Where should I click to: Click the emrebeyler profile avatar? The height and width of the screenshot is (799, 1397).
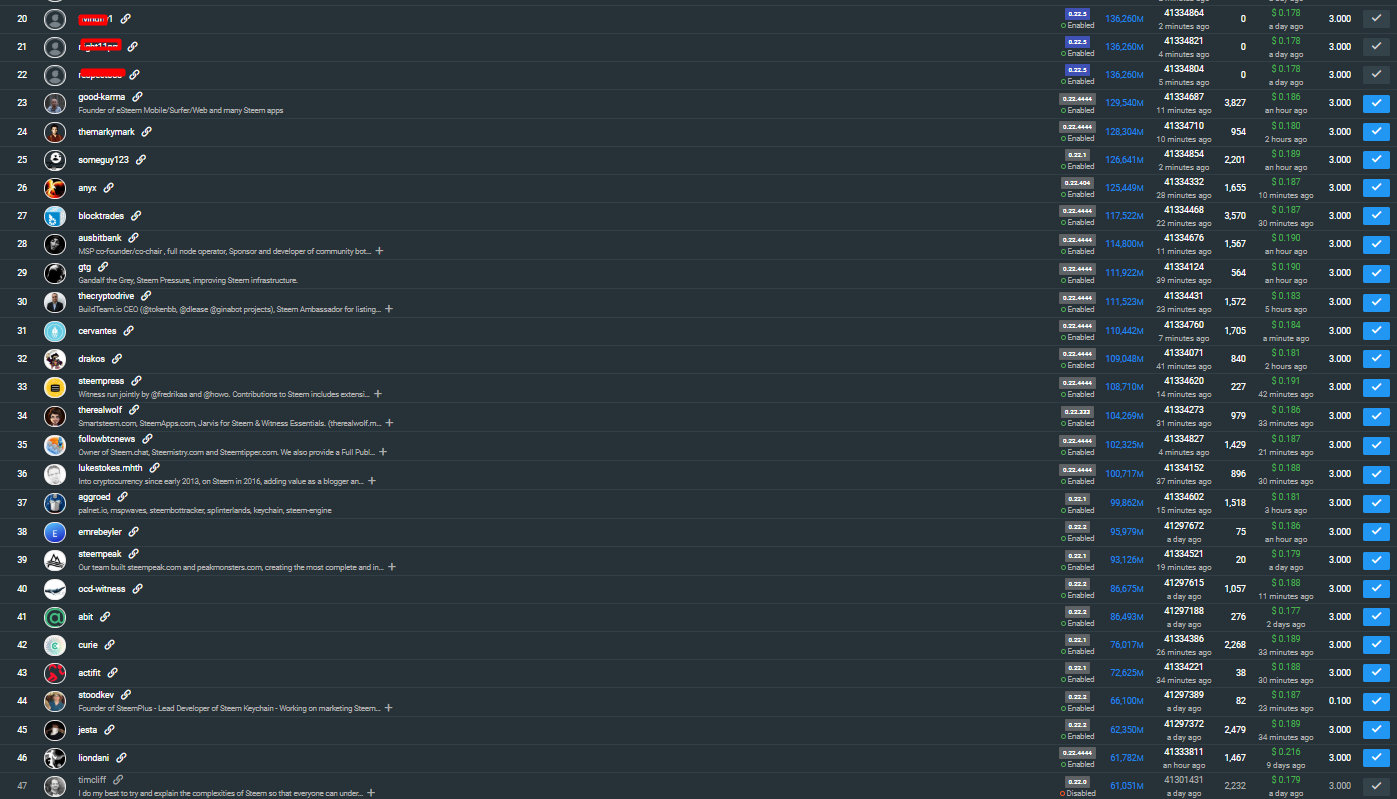[x=55, y=532]
